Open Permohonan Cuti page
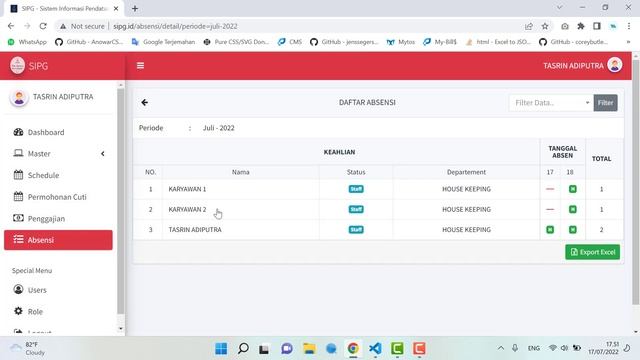 (x=58, y=197)
